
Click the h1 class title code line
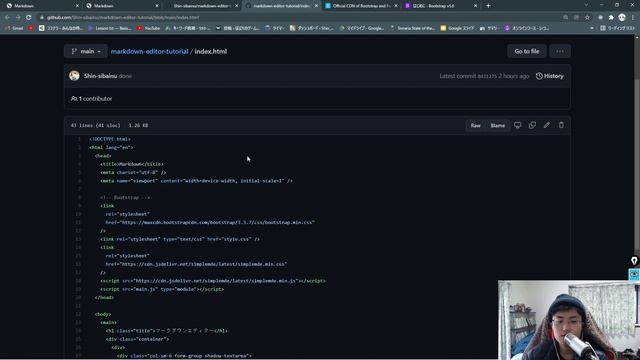167,331
